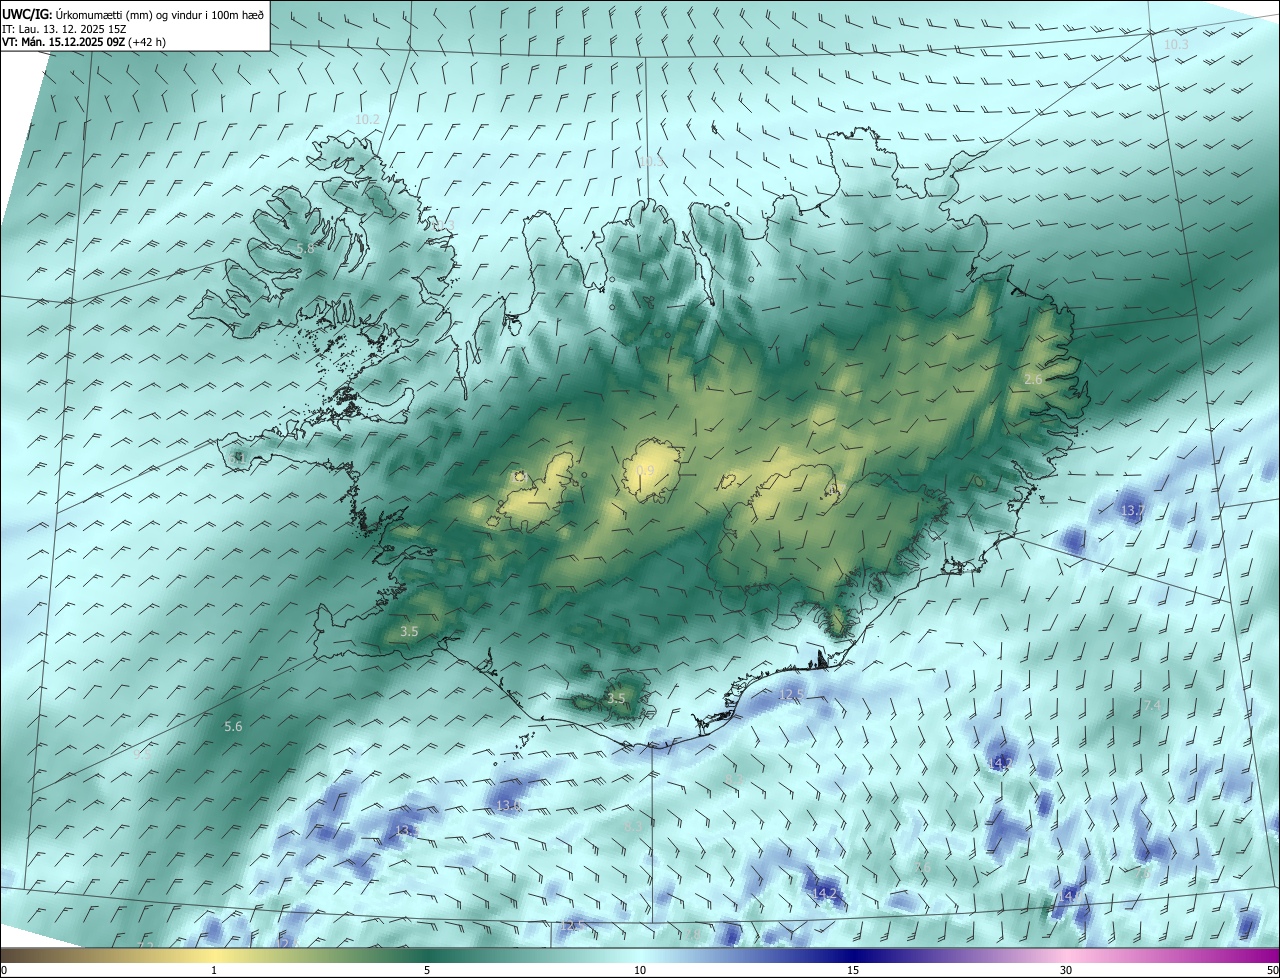
Task: Click the '10' tick on the color scale
Action: 640,970
